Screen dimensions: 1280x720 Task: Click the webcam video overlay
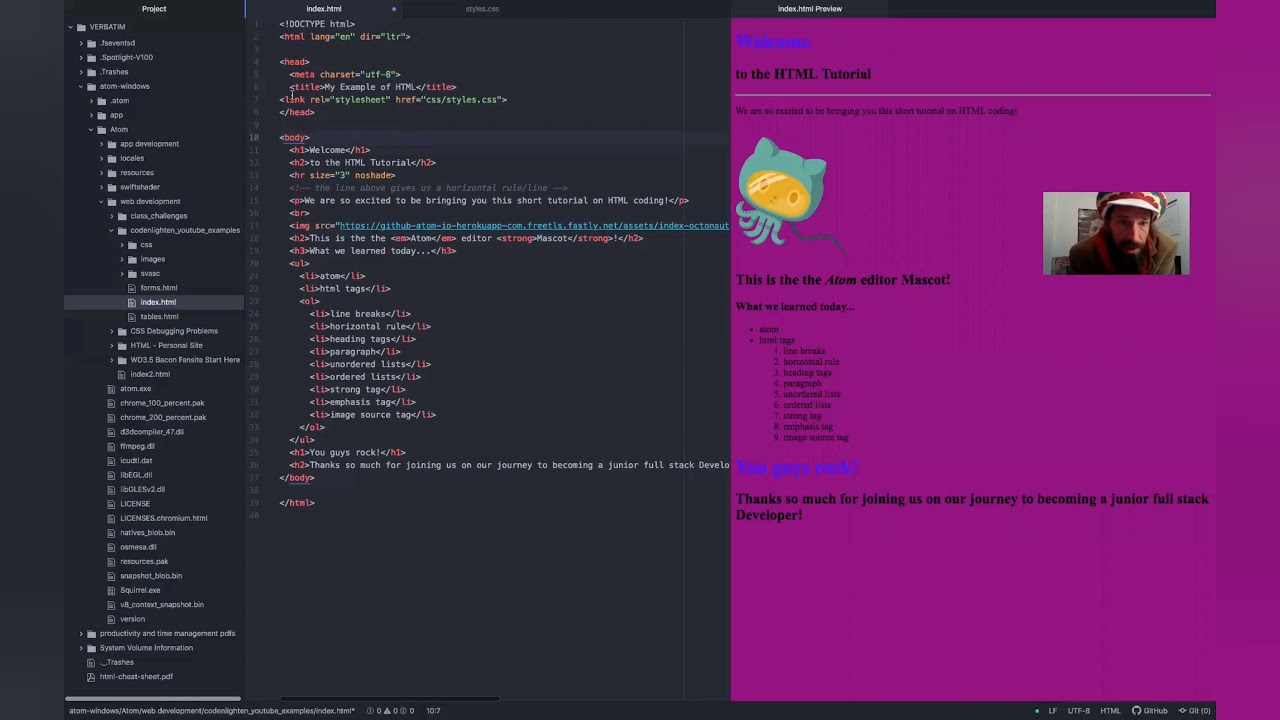(x=1116, y=233)
